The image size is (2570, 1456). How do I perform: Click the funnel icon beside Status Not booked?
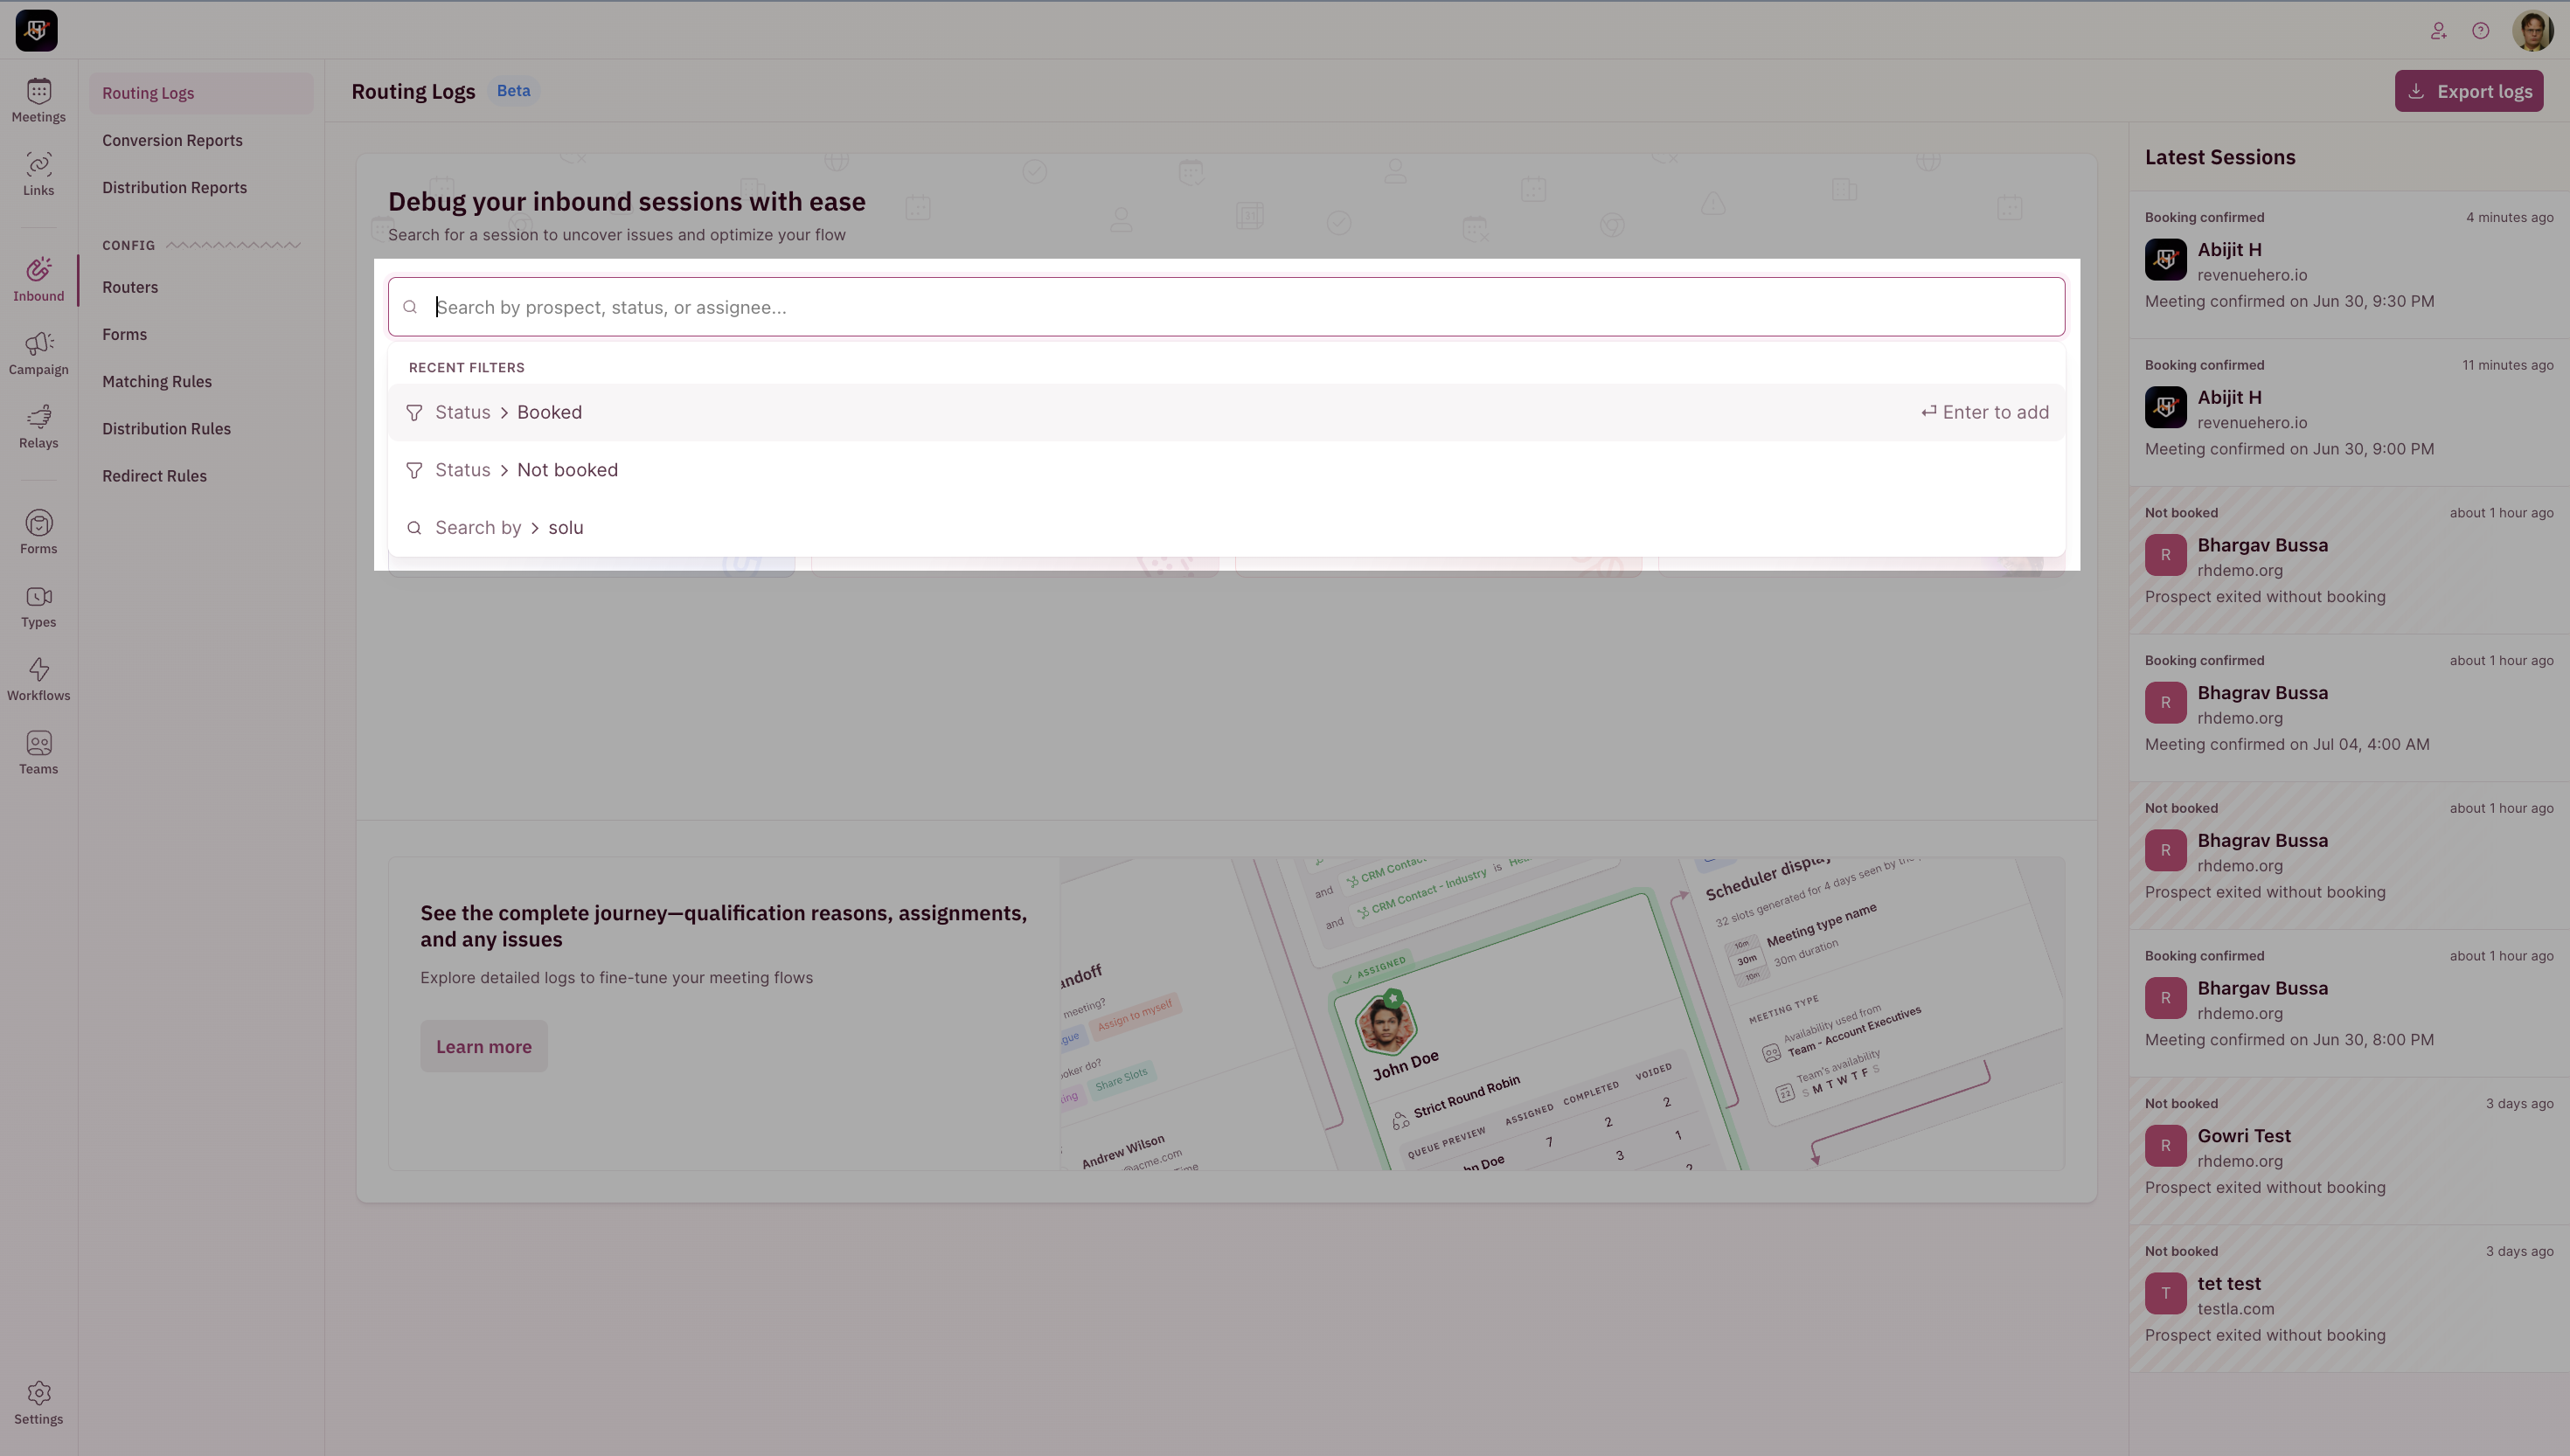coord(414,470)
